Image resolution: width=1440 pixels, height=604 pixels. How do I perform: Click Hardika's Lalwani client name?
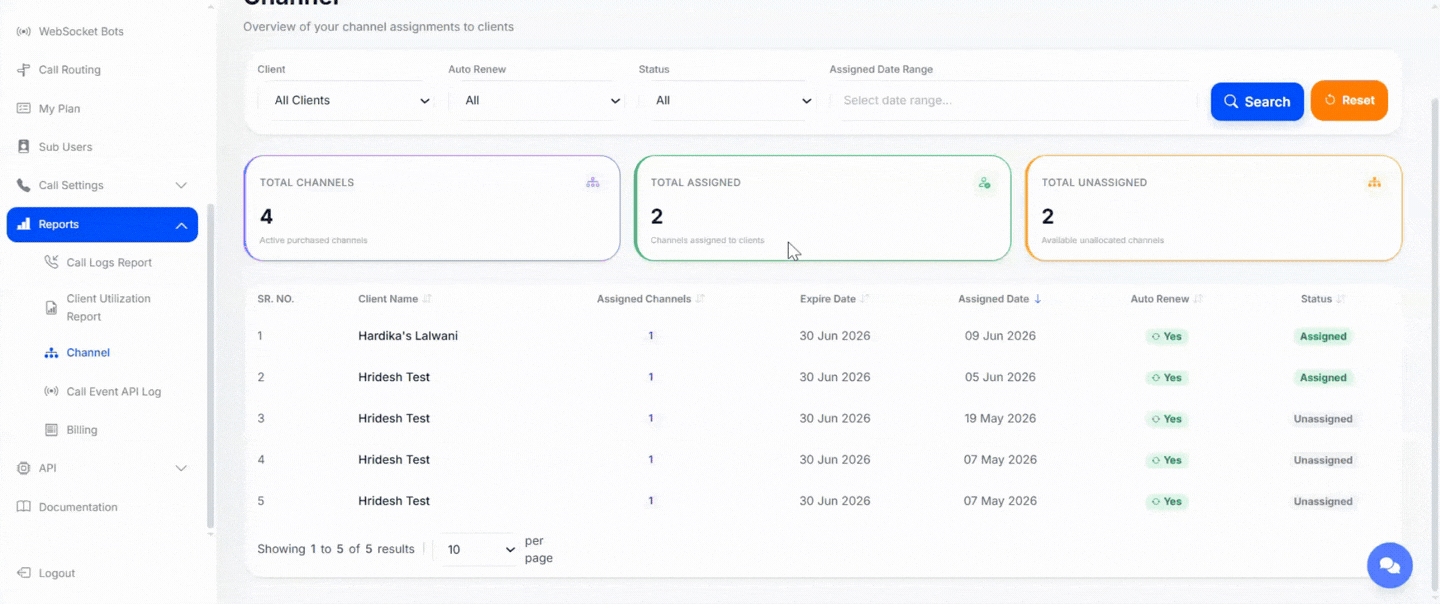pos(408,336)
